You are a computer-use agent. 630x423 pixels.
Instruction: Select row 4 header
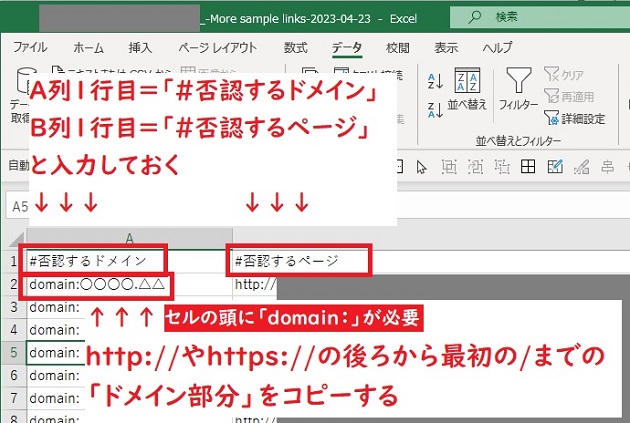pos(13,329)
